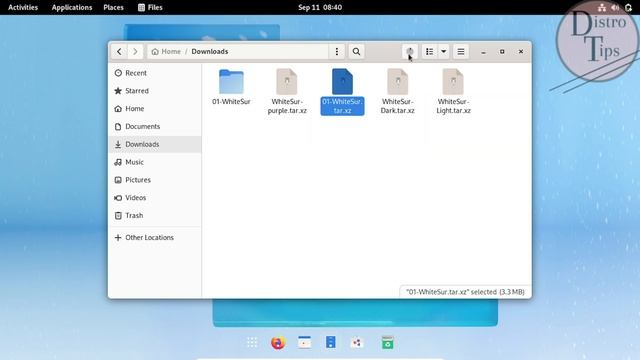This screenshot has width=640, height=360.
Task: Expand the view options dropdown arrow
Action: [443, 51]
